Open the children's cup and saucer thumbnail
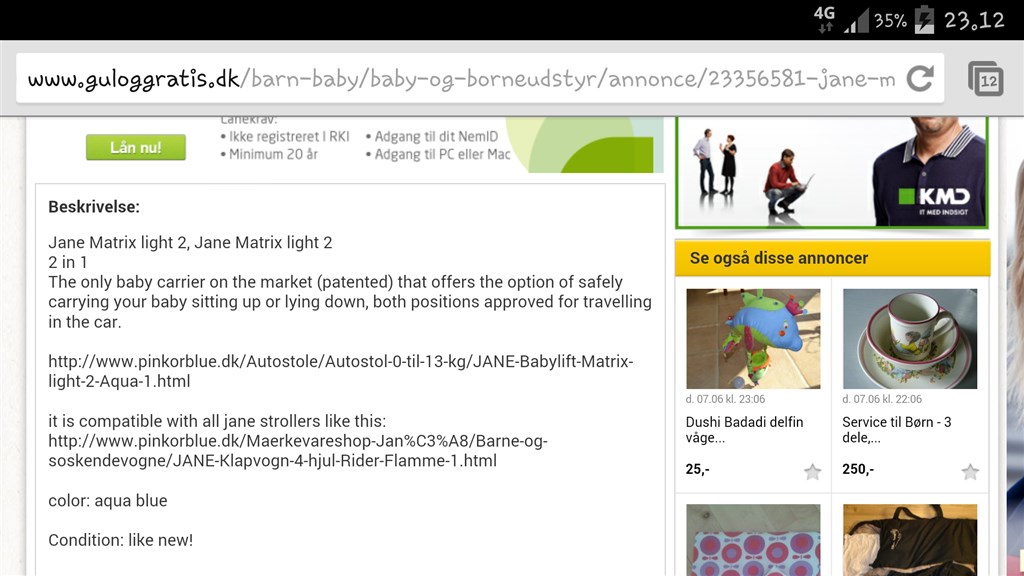This screenshot has height=576, width=1024. pyautogui.click(x=909, y=338)
